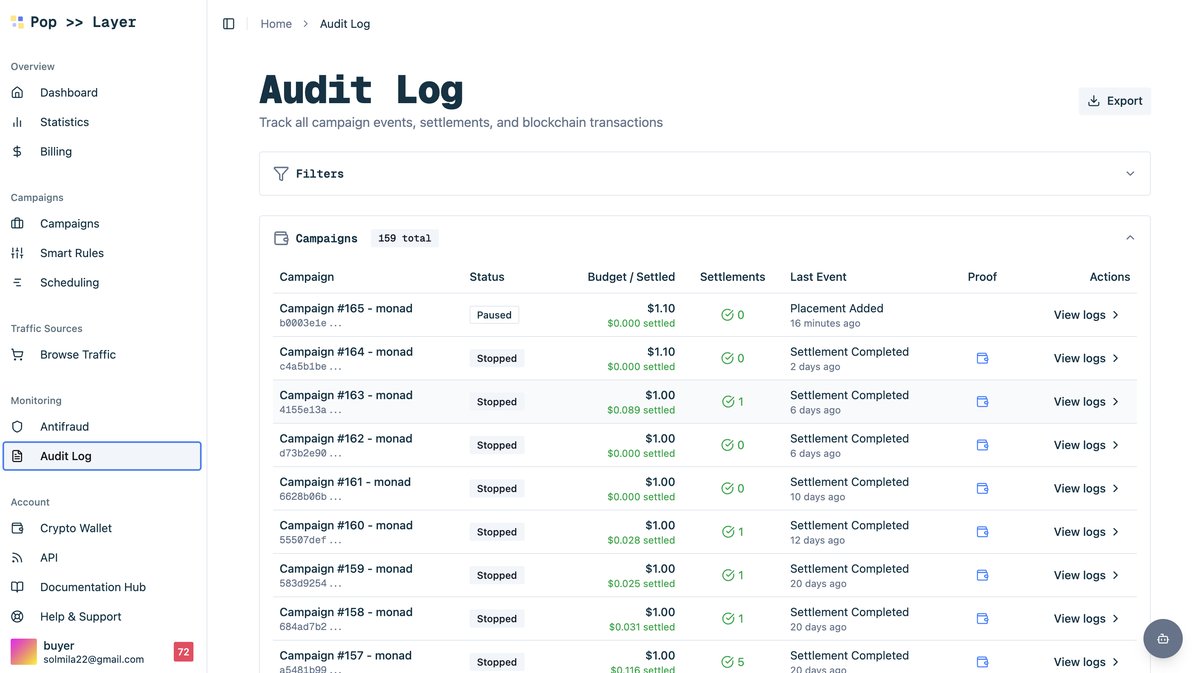Open the Scheduling menu item
The height and width of the screenshot is (673, 1200).
pyautogui.click(x=69, y=282)
